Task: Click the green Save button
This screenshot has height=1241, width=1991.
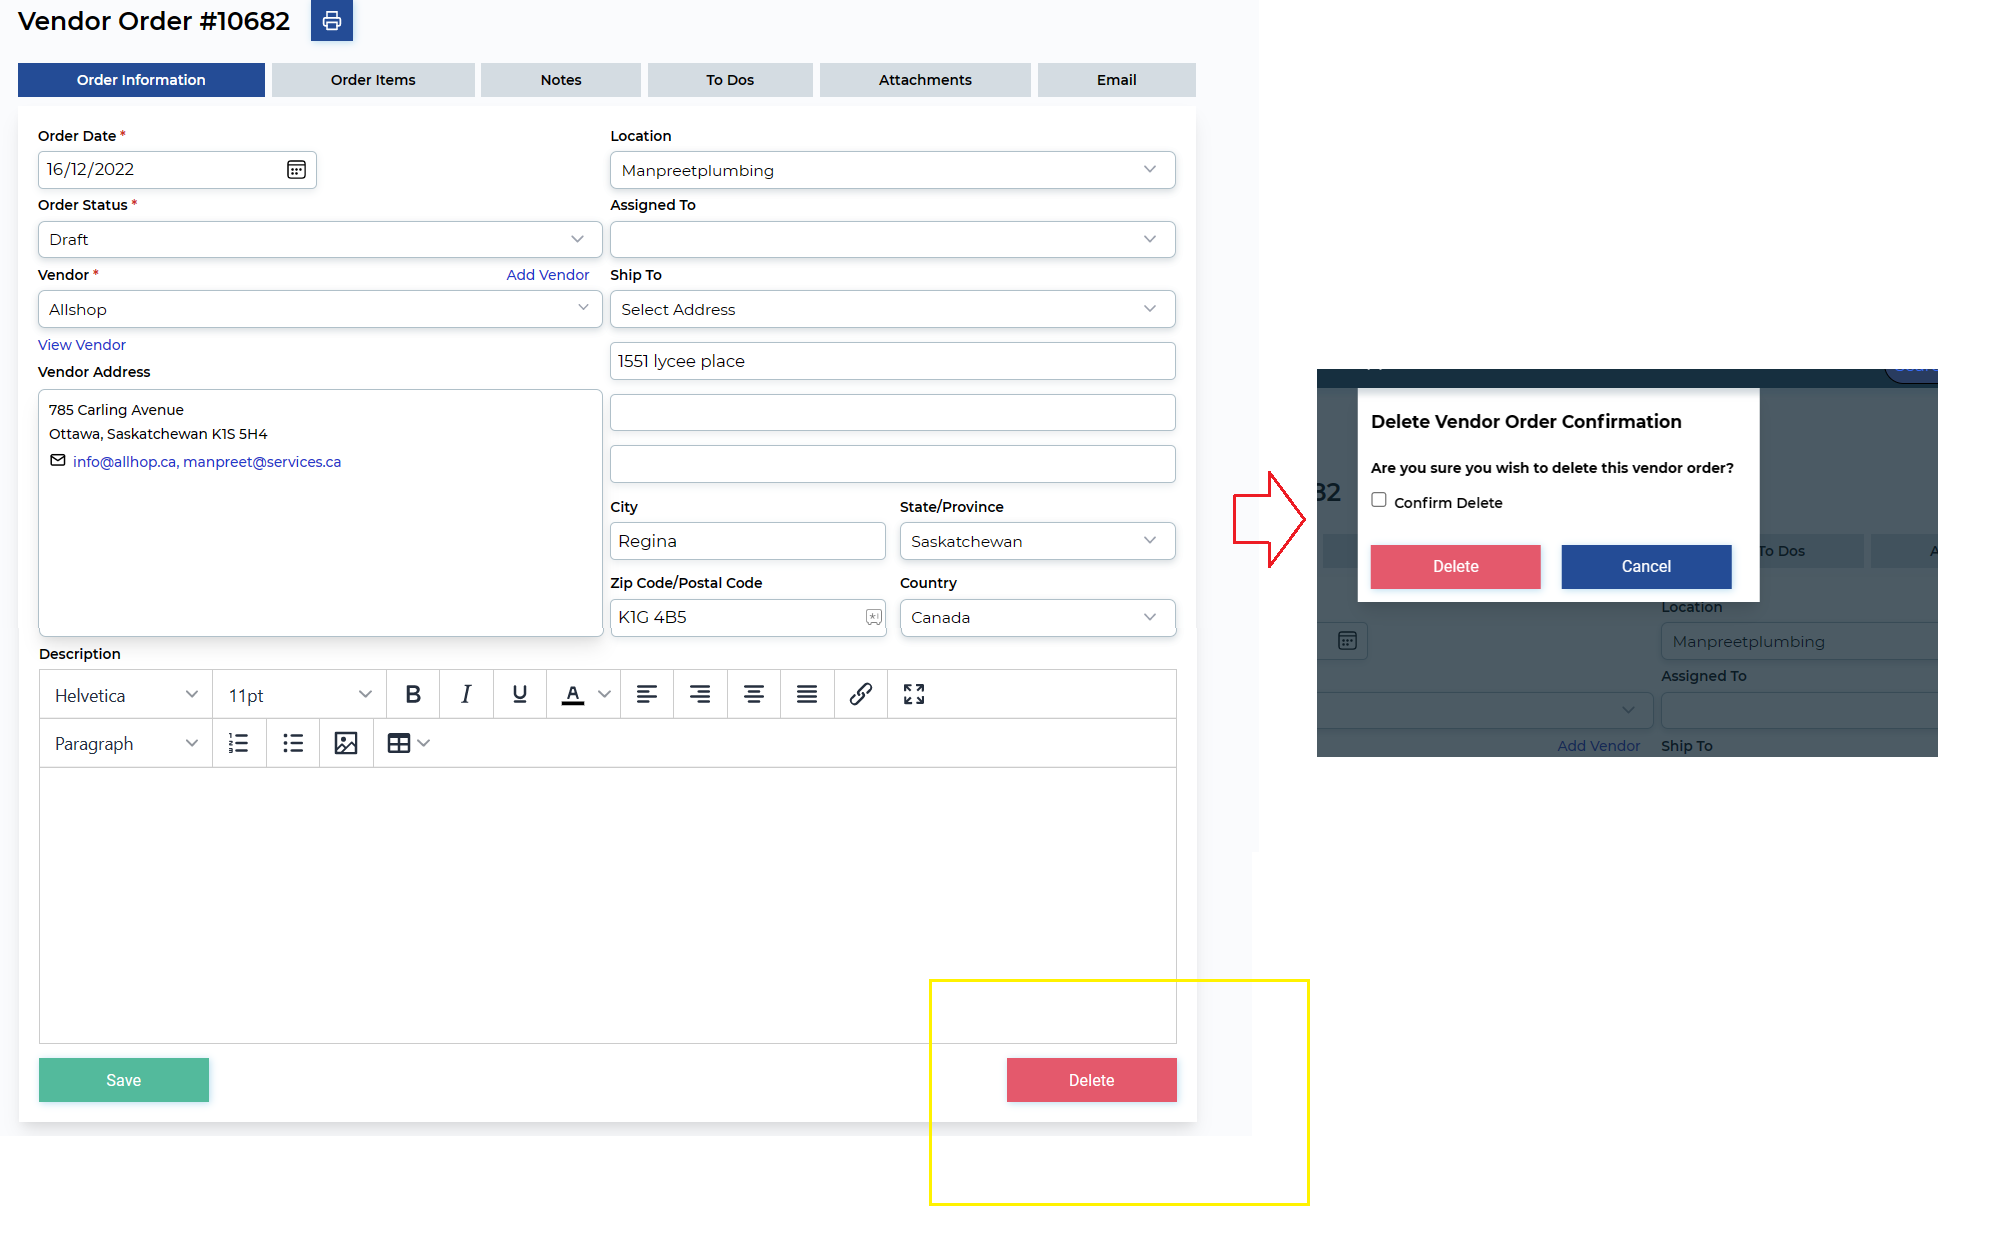Action: click(124, 1080)
